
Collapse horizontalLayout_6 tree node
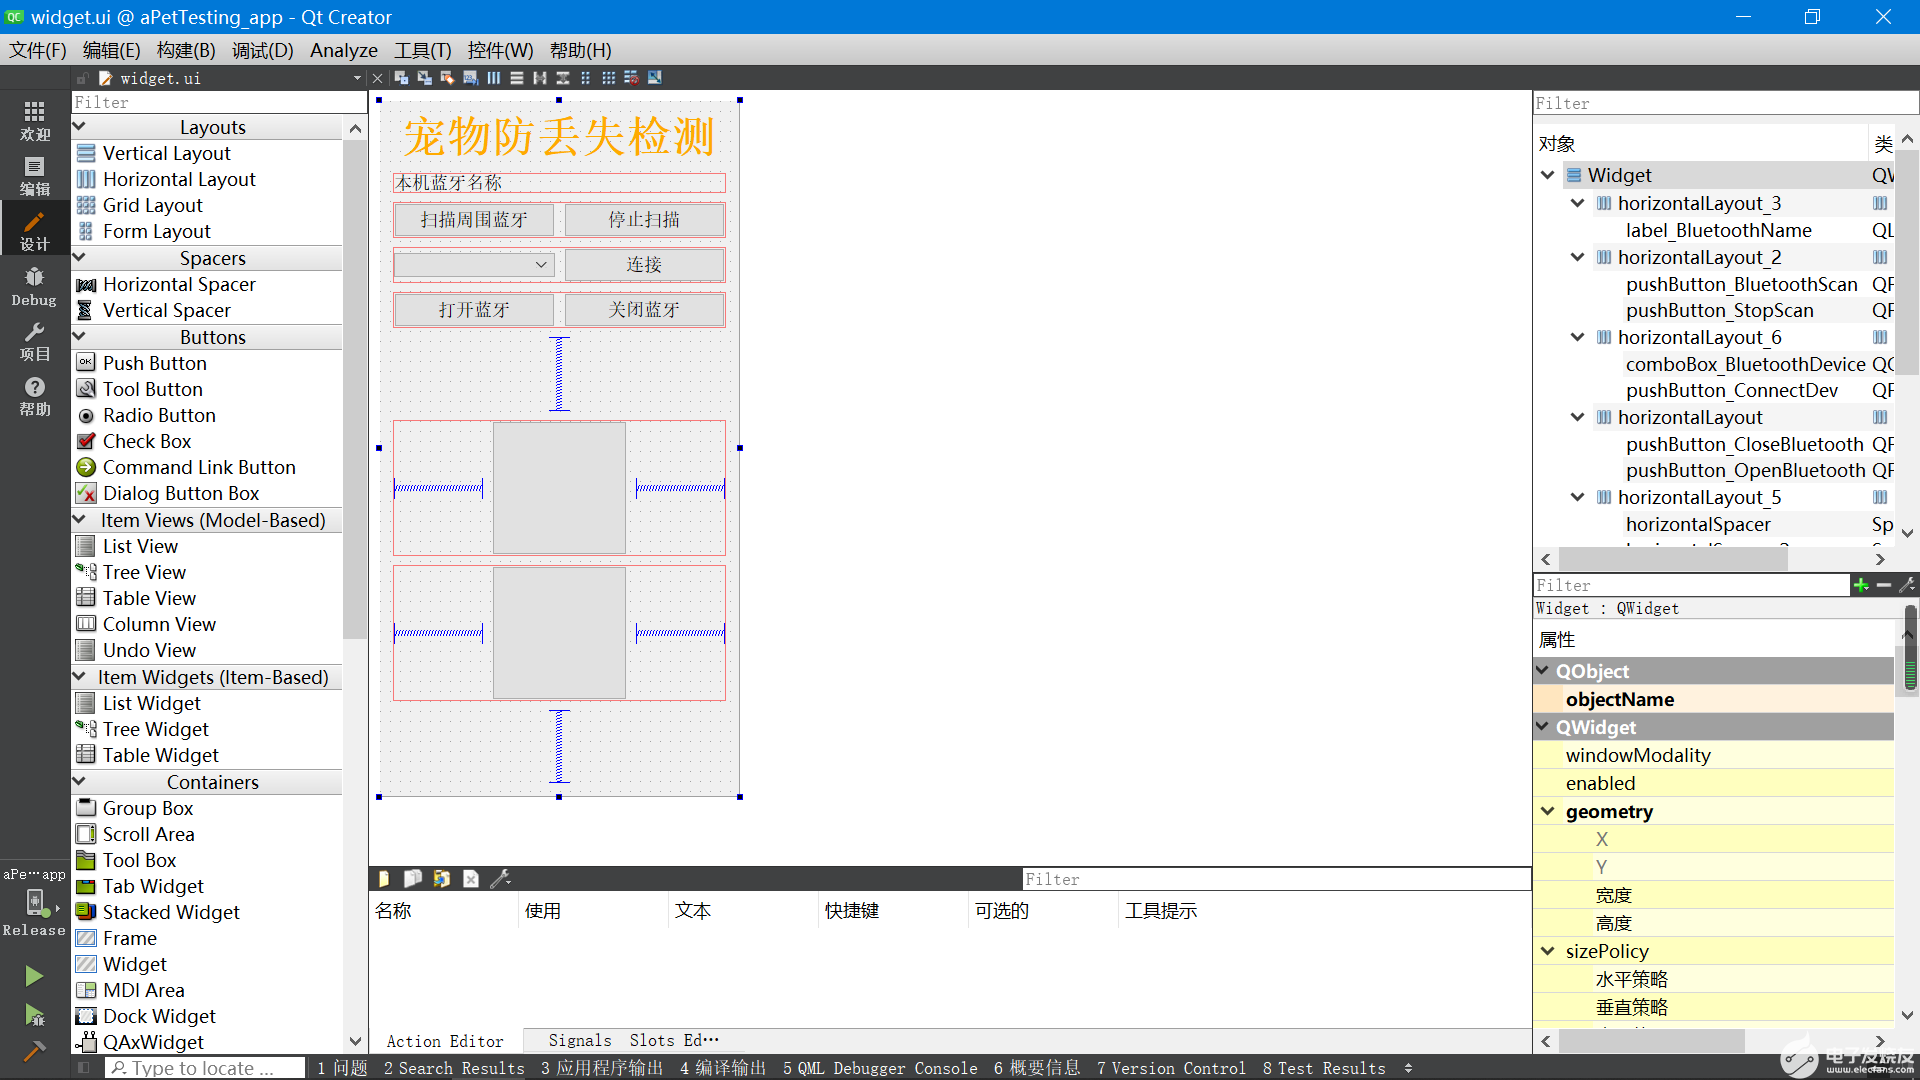(x=1578, y=337)
